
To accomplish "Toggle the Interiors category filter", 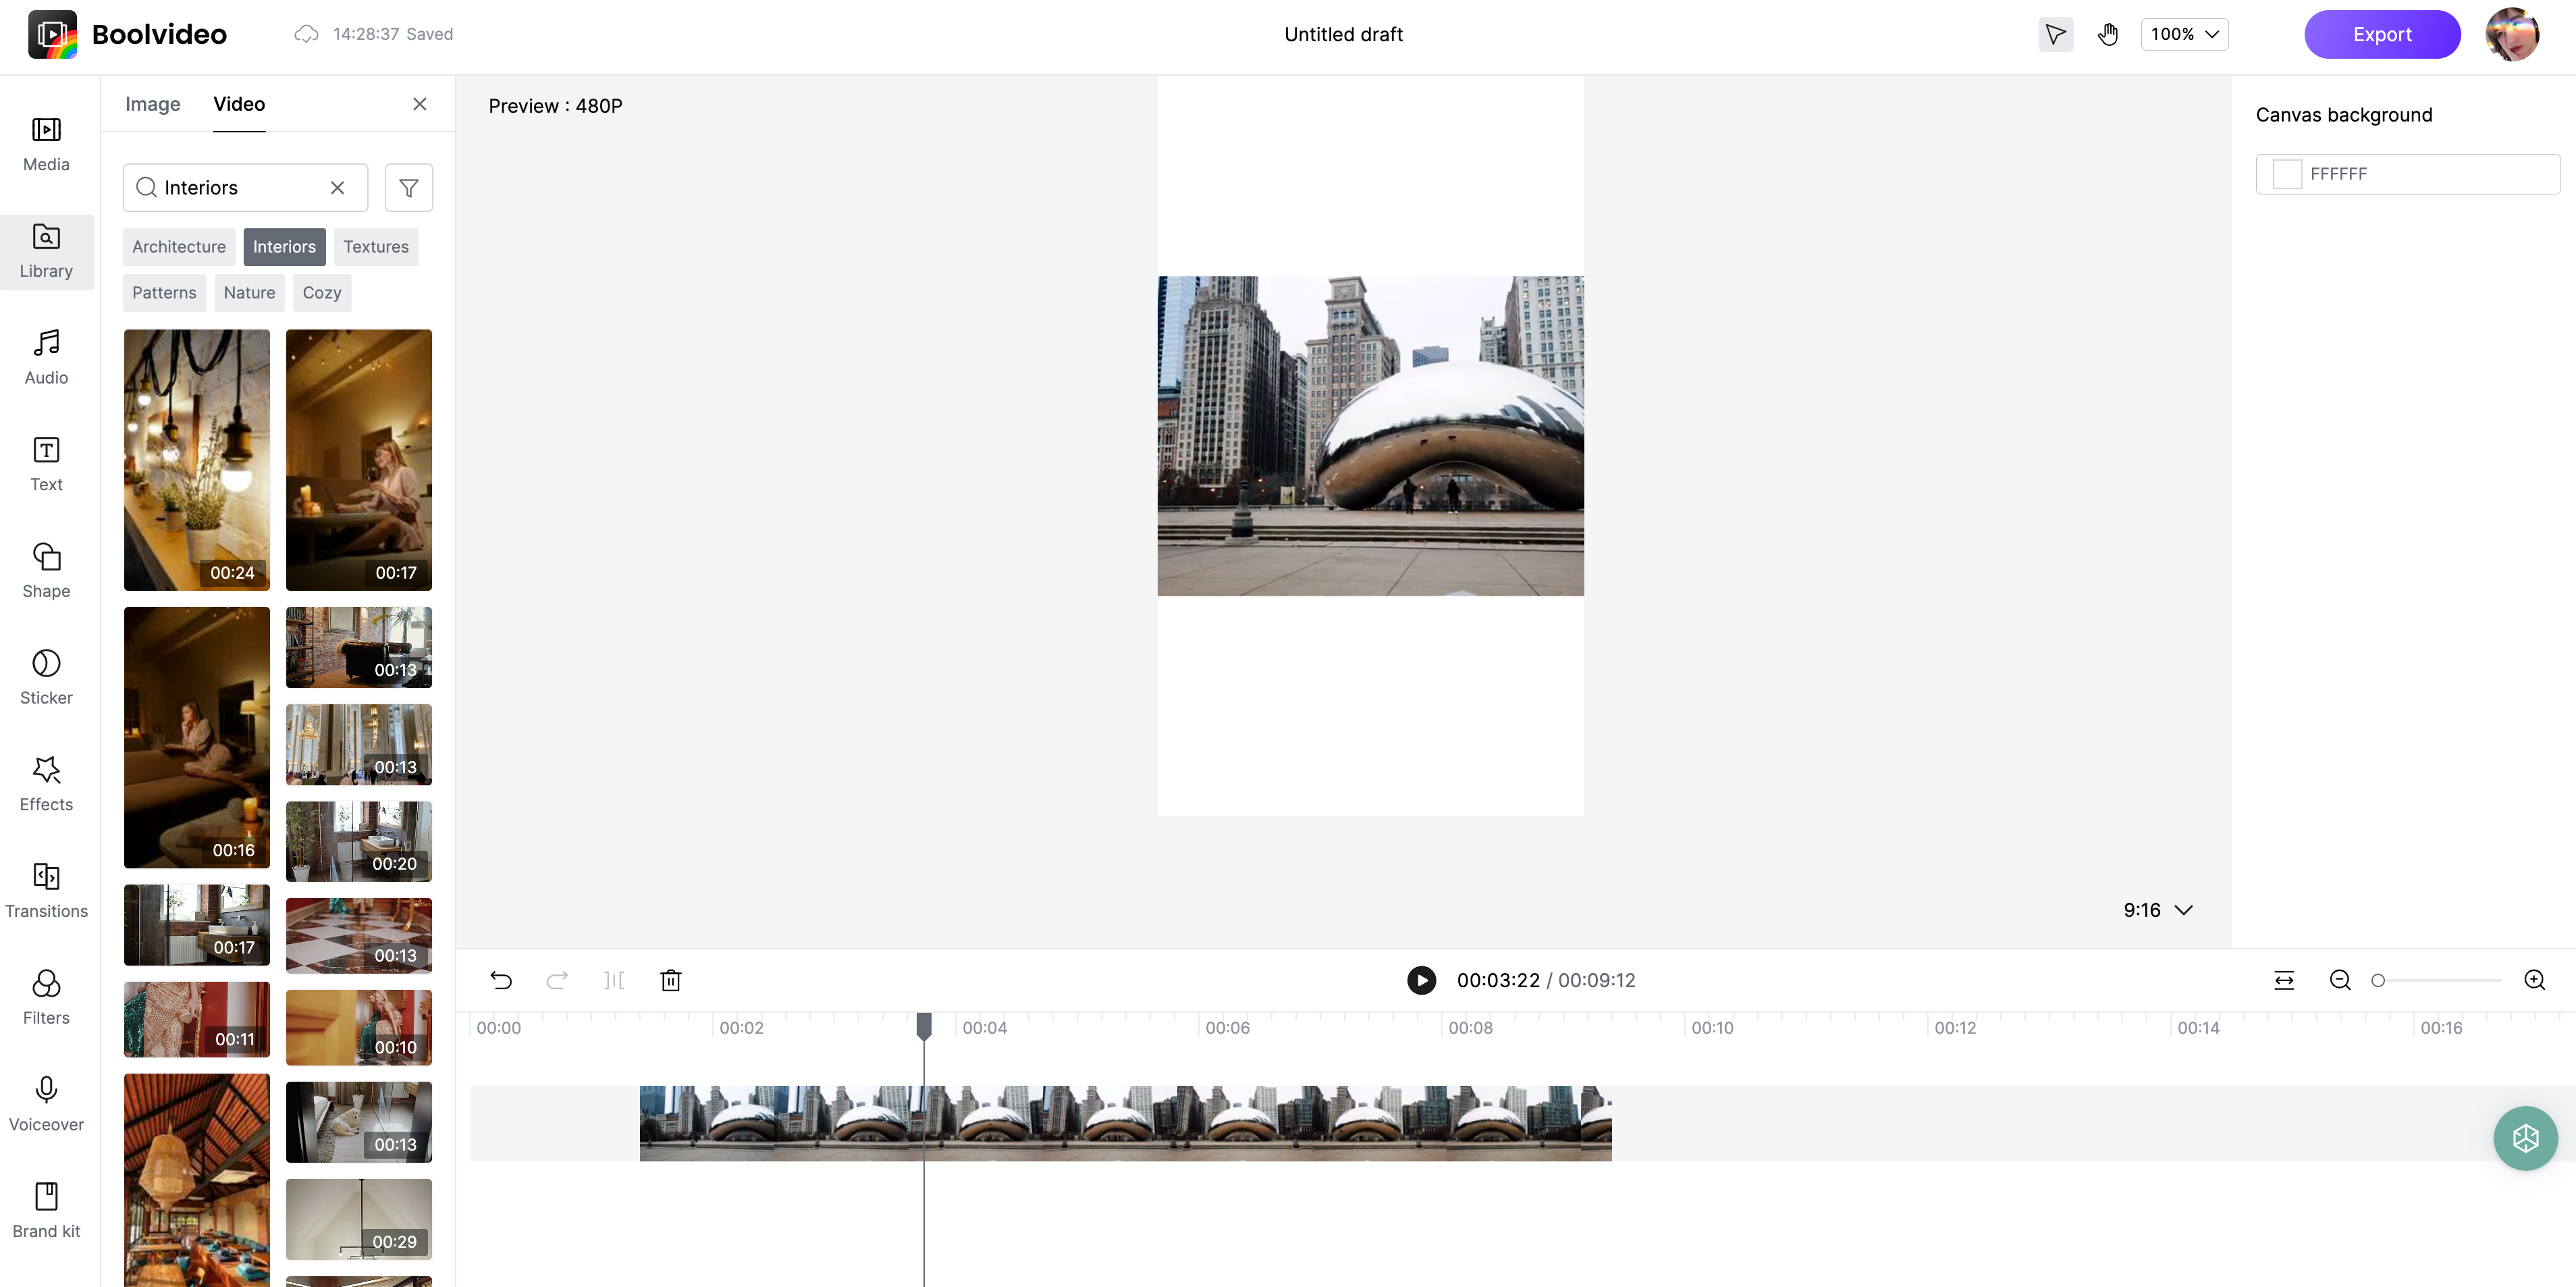I will (284, 246).
